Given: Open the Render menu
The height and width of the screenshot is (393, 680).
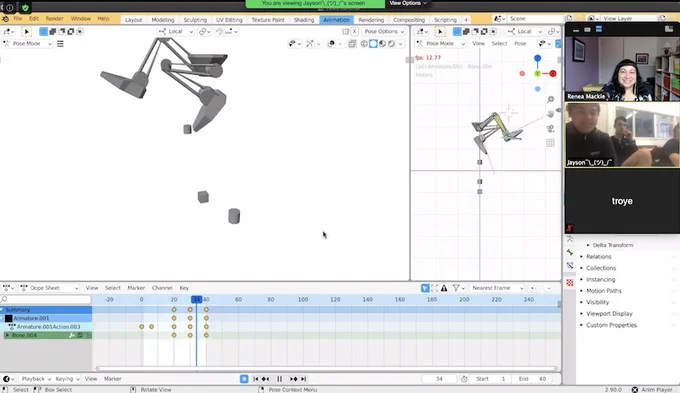Looking at the screenshot, I should (55, 19).
